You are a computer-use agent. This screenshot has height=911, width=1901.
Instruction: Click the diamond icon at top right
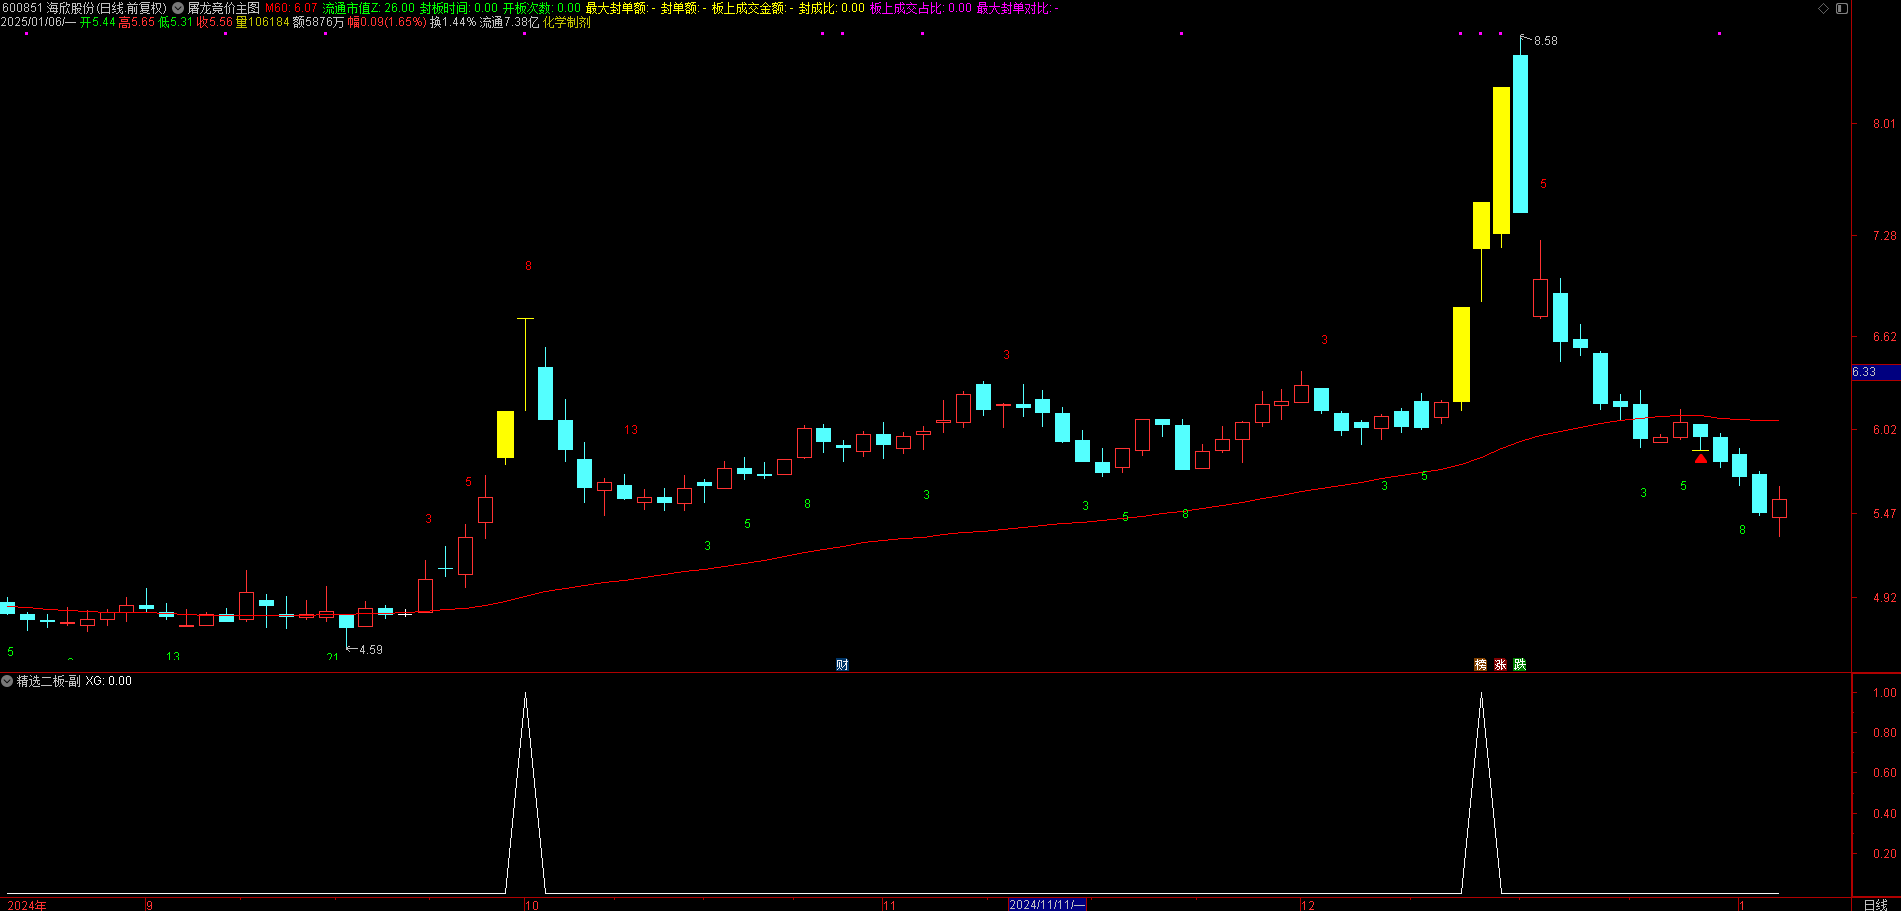1823,8
